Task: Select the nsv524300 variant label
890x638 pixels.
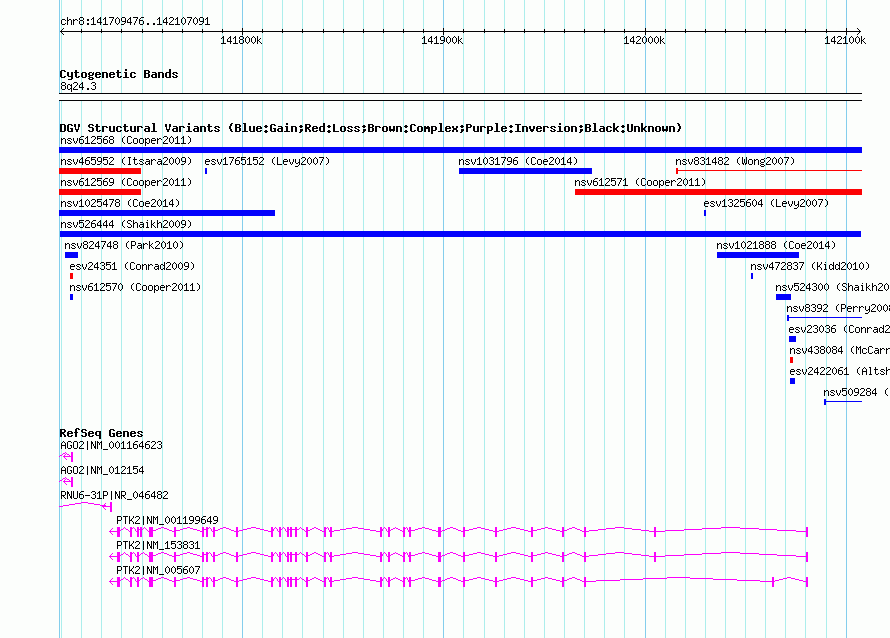Action: (x=832, y=287)
